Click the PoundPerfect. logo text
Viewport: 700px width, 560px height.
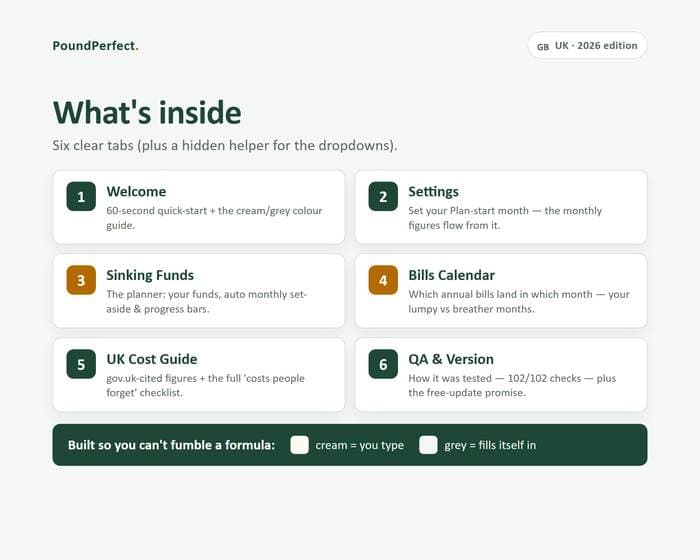coord(96,46)
